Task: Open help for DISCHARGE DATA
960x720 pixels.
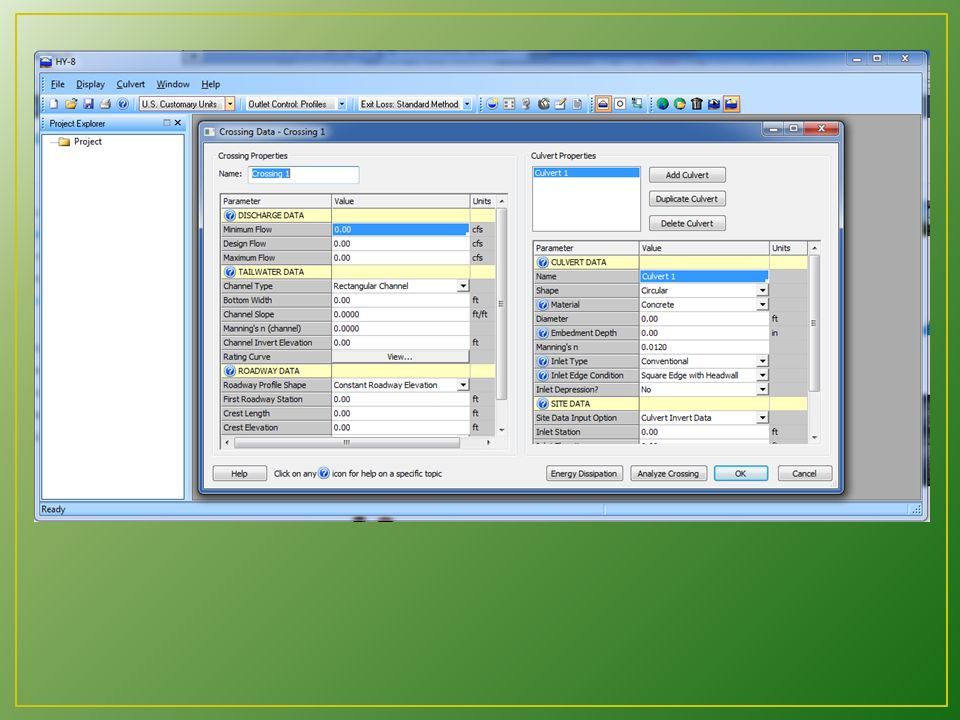Action: (230, 216)
